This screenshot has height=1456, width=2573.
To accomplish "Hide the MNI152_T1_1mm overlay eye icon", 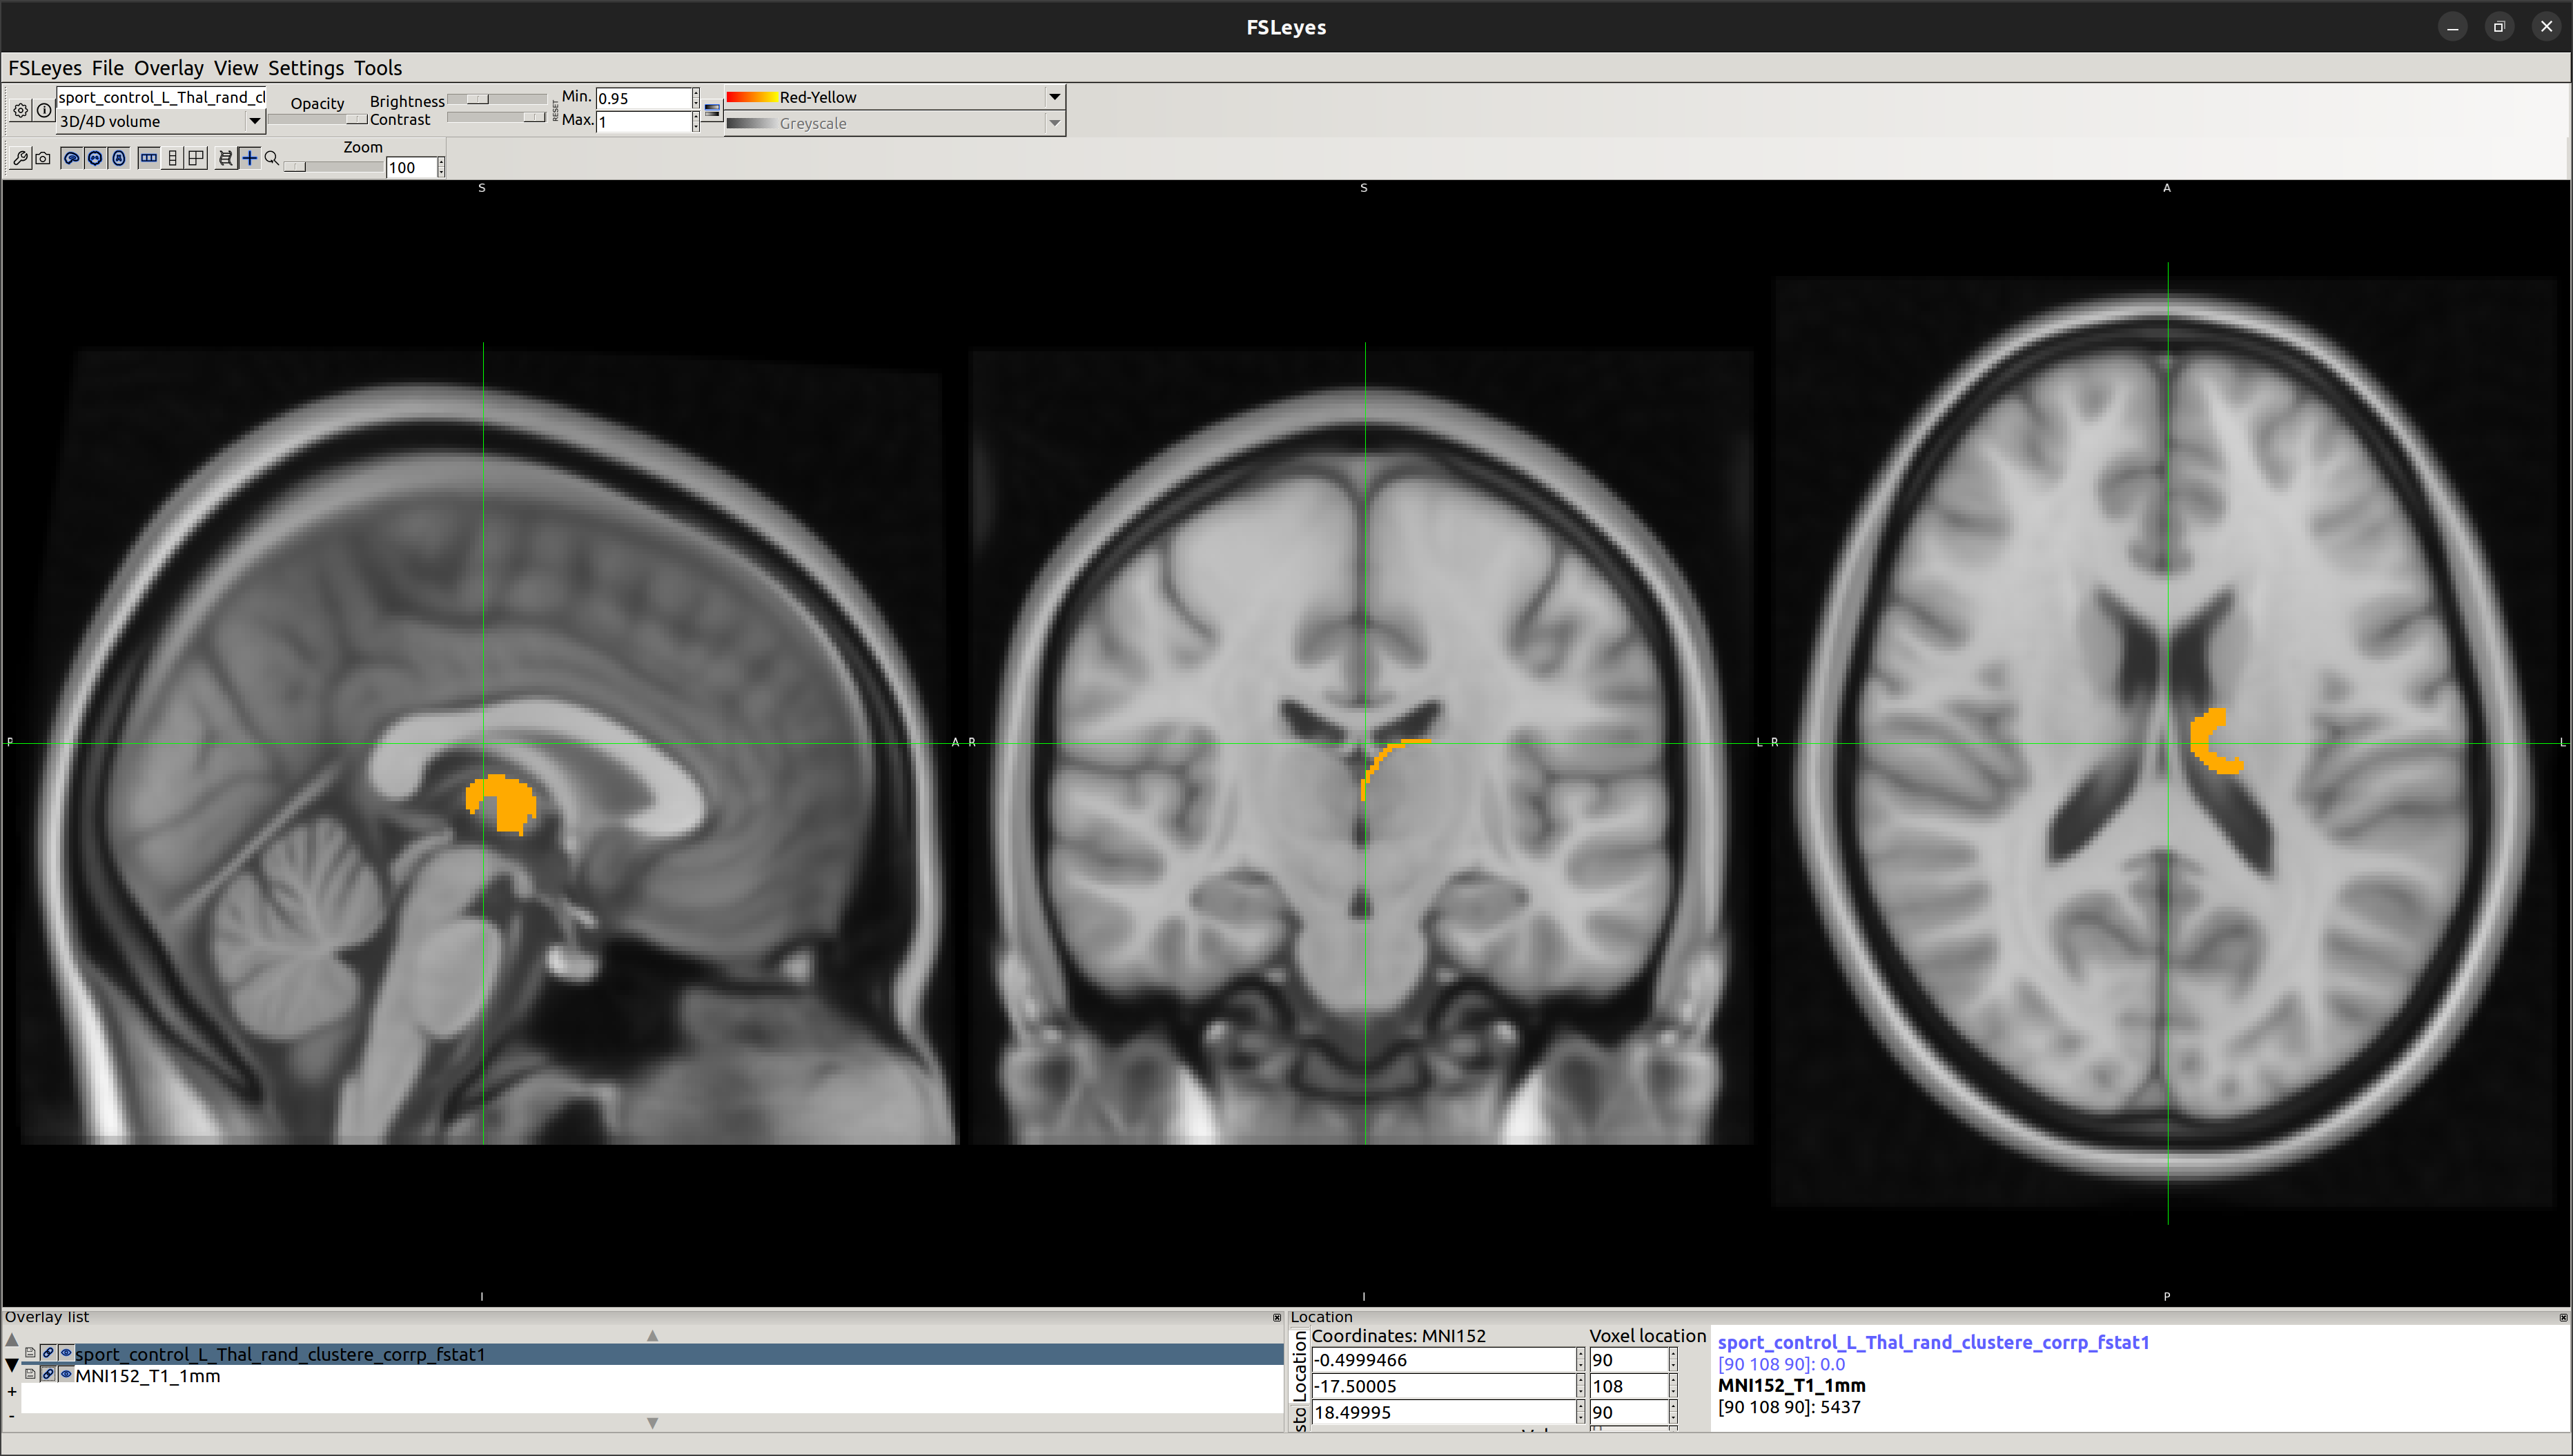I will [x=66, y=1375].
